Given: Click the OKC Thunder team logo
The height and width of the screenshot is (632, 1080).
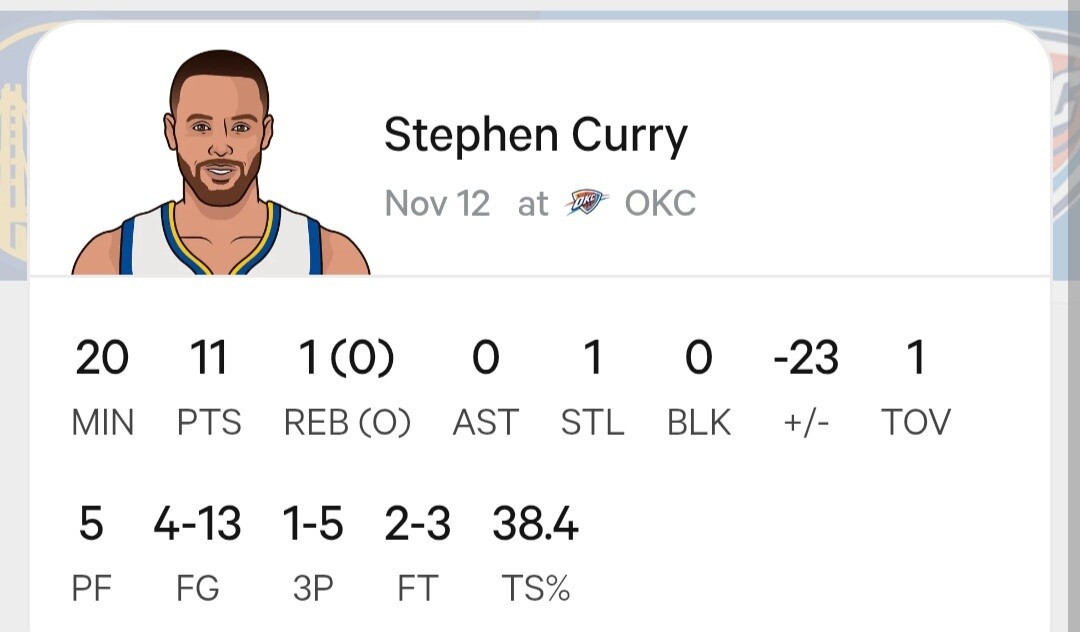Looking at the screenshot, I should tap(586, 203).
